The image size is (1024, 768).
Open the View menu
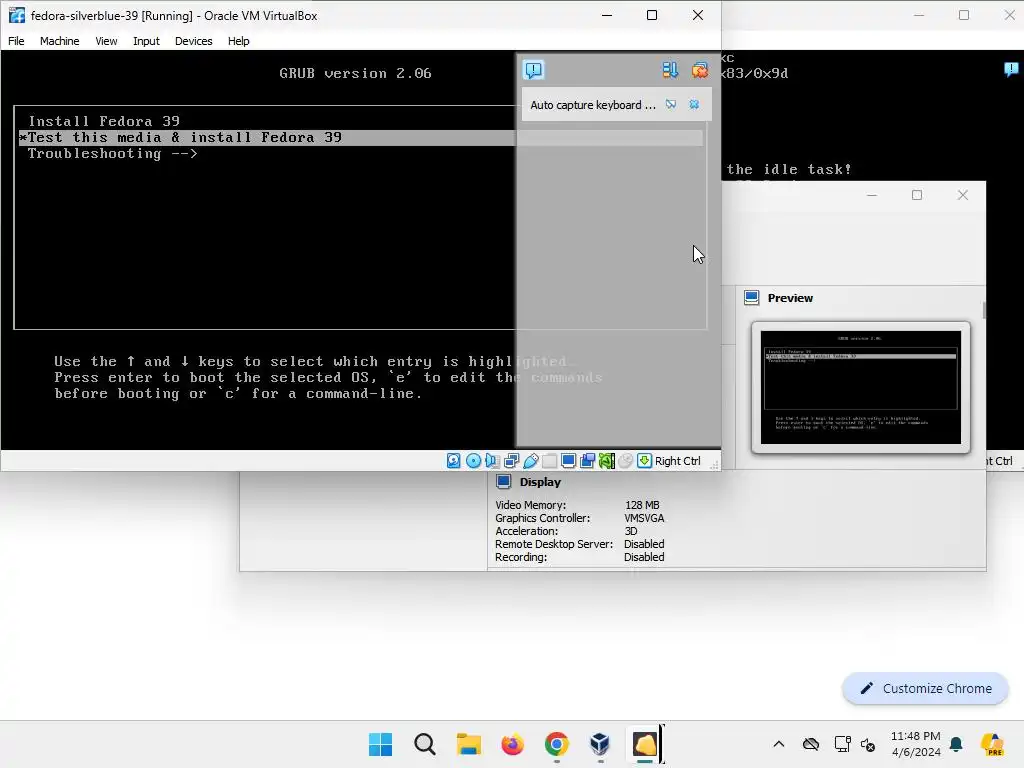click(106, 40)
